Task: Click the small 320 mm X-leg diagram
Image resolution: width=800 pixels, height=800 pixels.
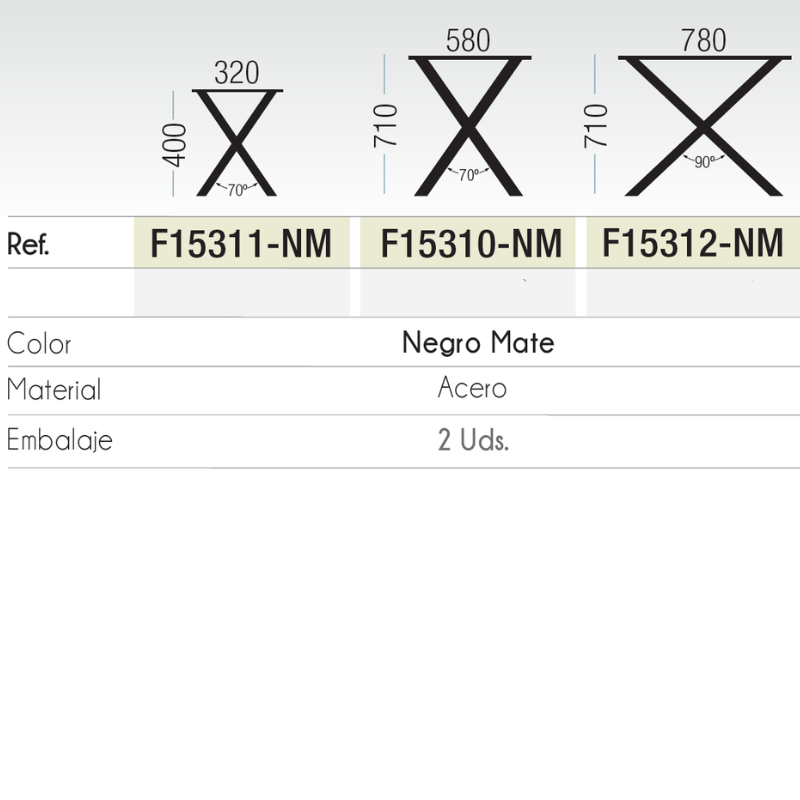Action: 237,142
